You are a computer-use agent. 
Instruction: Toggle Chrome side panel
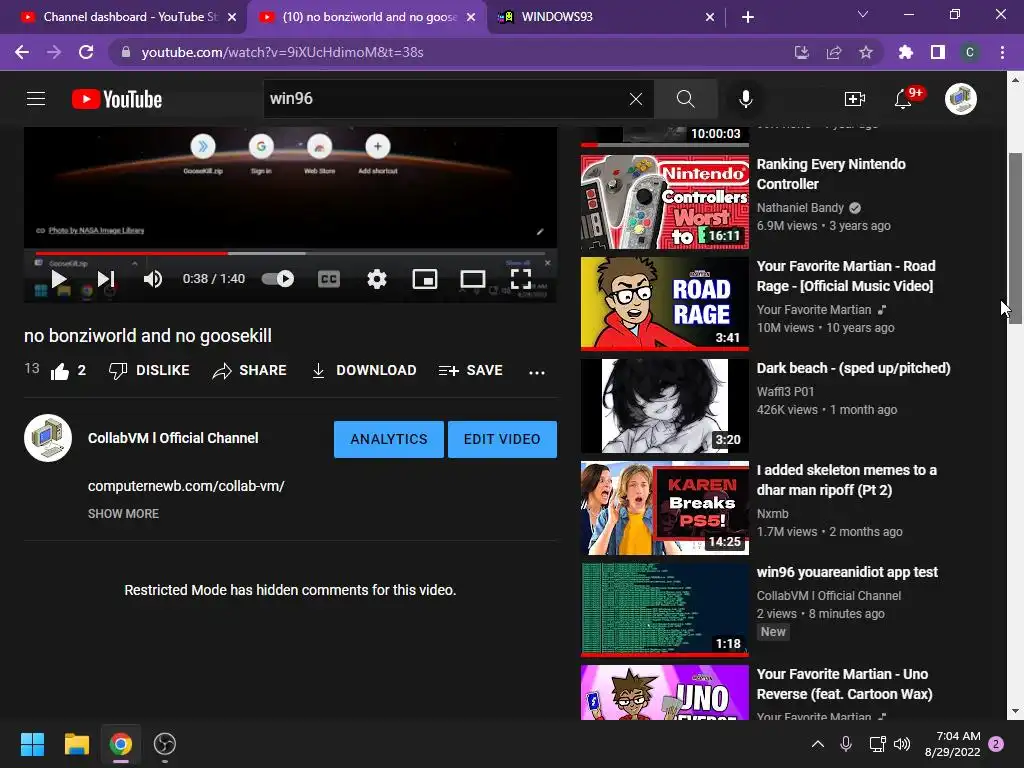938,52
